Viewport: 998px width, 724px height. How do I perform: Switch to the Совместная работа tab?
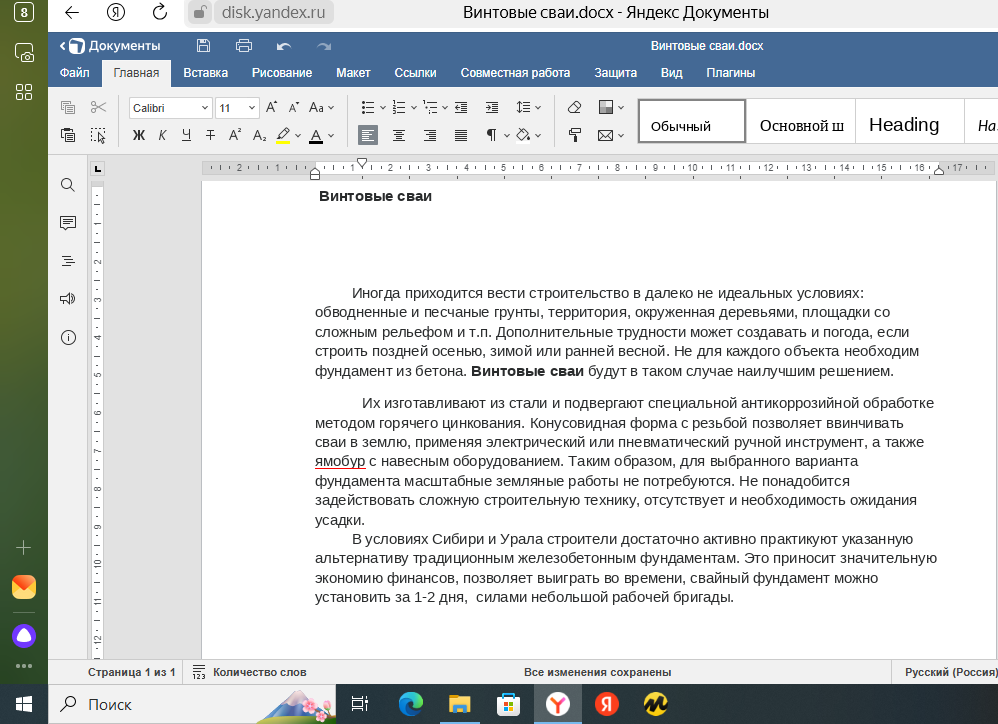tap(516, 73)
